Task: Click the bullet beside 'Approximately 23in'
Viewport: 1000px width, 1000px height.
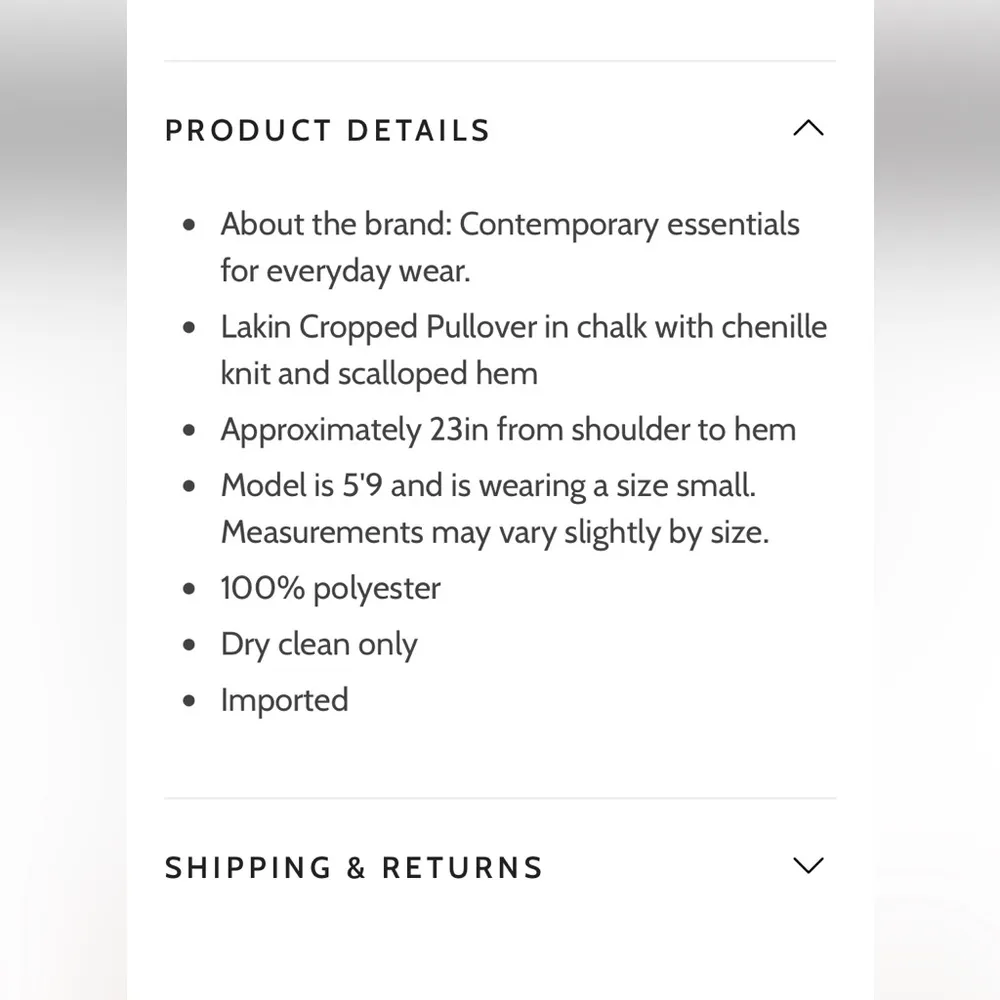Action: coord(190,431)
